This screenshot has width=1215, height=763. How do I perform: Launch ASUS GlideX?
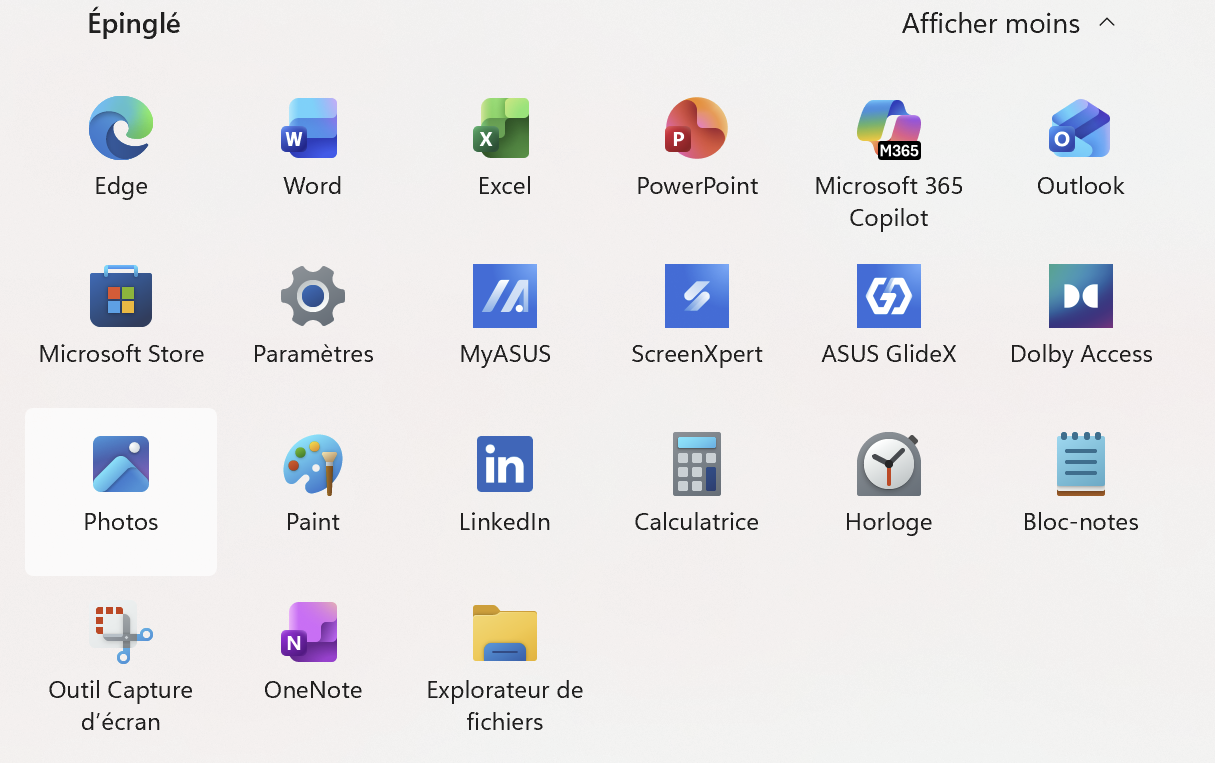pyautogui.click(x=889, y=296)
